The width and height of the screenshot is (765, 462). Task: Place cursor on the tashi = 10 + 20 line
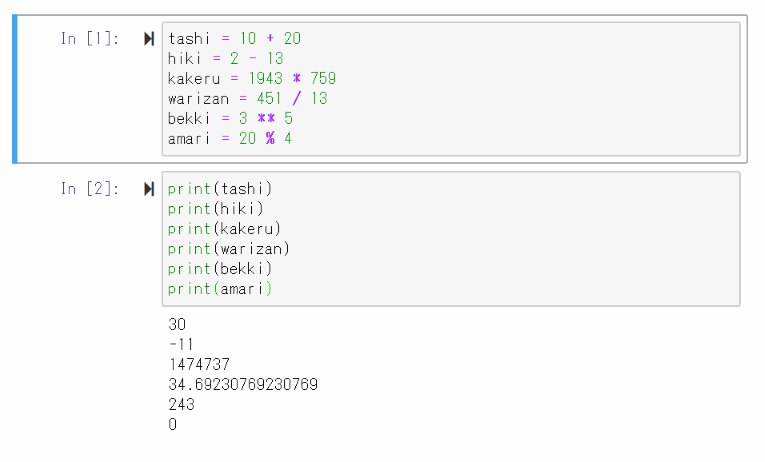click(x=235, y=39)
